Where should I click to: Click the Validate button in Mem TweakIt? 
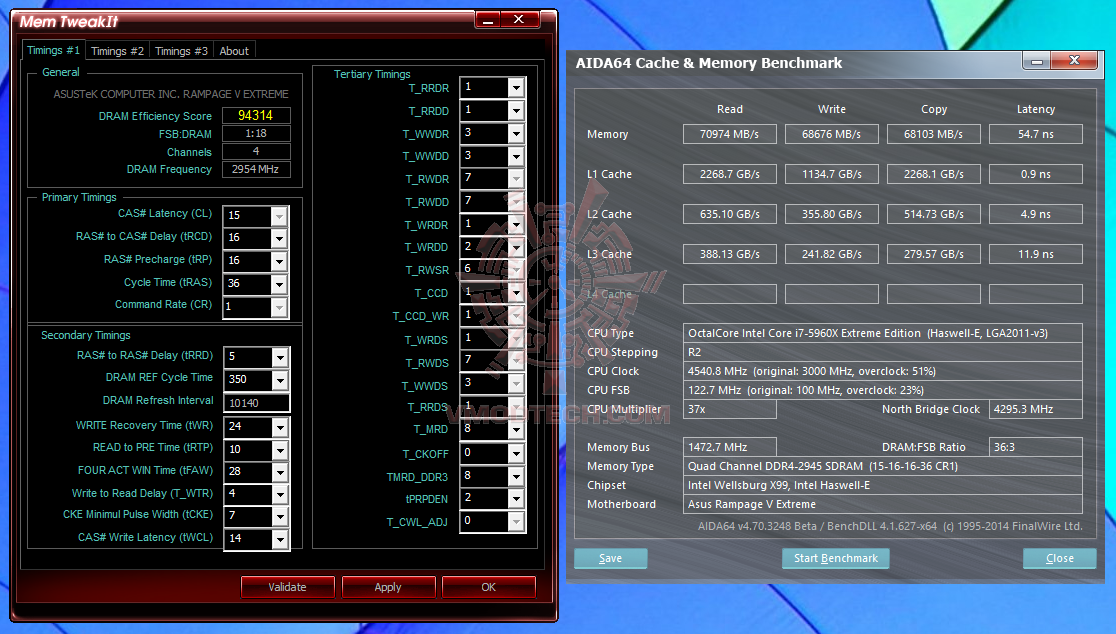pos(288,587)
